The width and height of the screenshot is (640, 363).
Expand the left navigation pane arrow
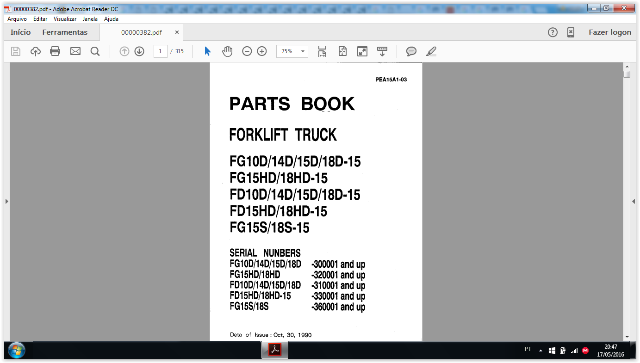coord(7,201)
